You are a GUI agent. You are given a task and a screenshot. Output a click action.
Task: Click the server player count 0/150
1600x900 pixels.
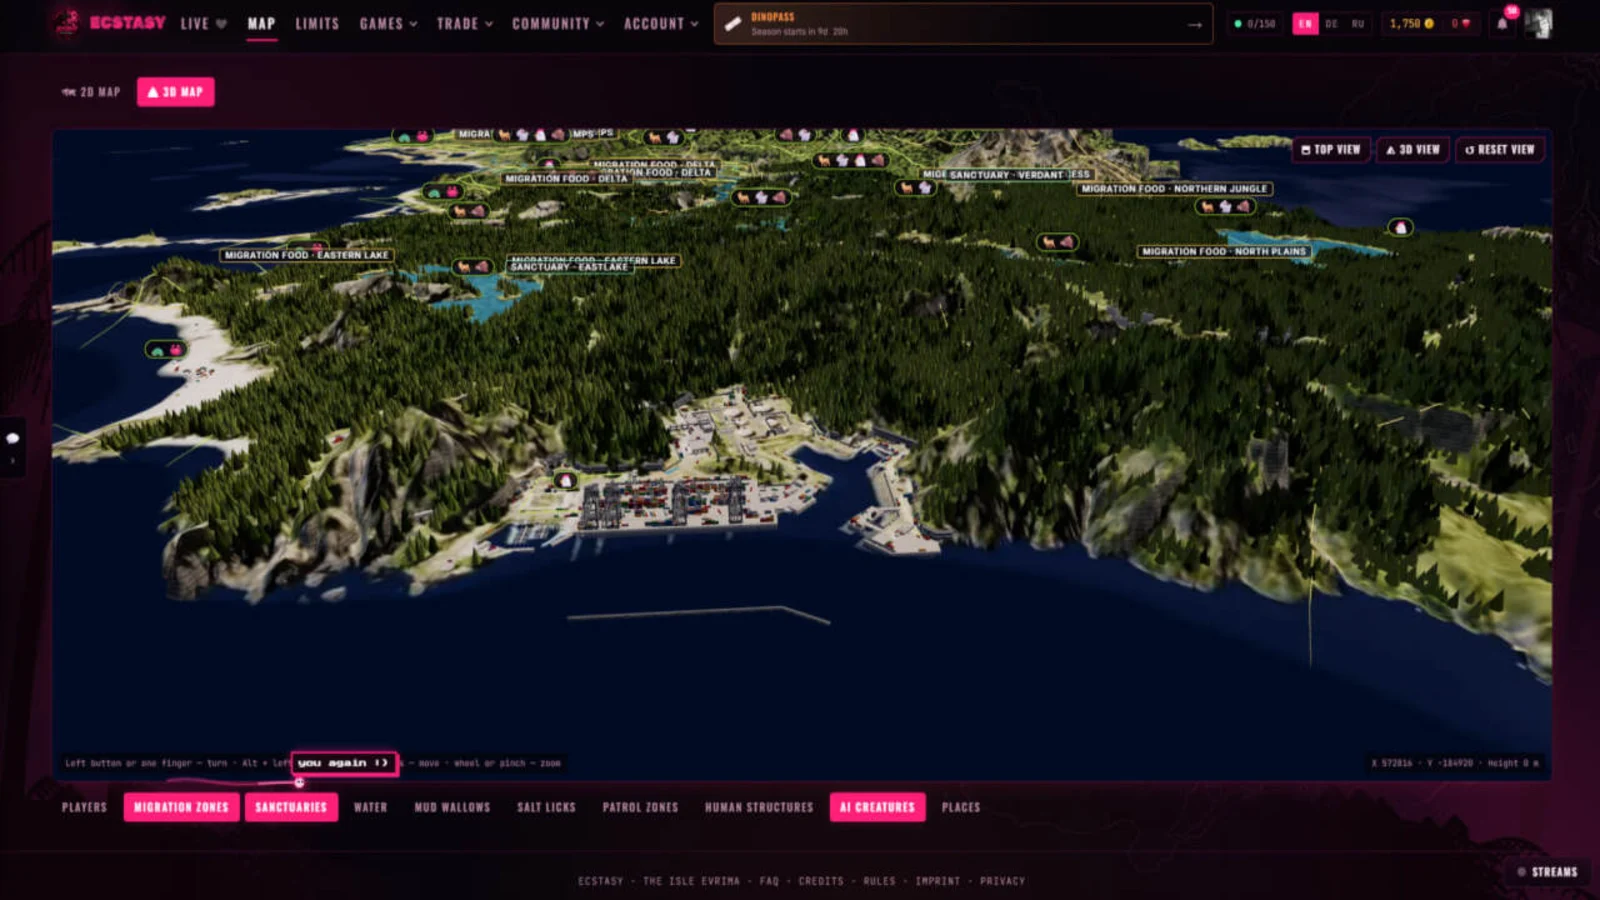coord(1255,23)
